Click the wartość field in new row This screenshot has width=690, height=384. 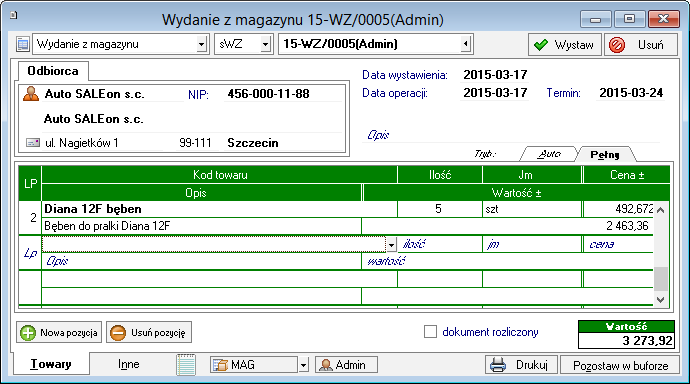pos(507,261)
